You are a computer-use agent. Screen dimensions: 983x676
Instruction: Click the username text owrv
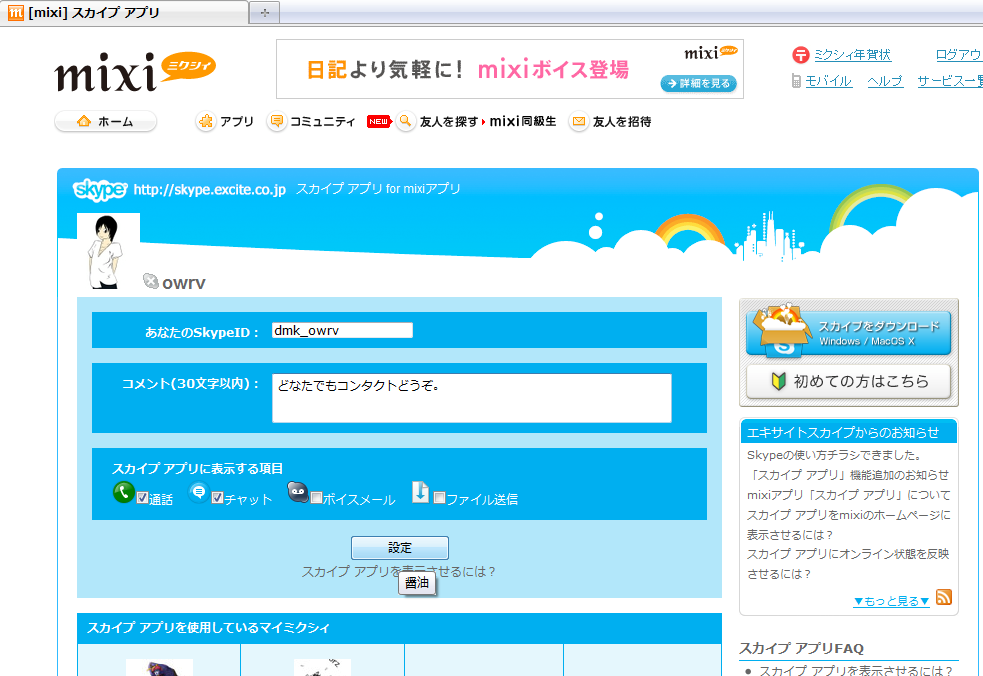[184, 283]
